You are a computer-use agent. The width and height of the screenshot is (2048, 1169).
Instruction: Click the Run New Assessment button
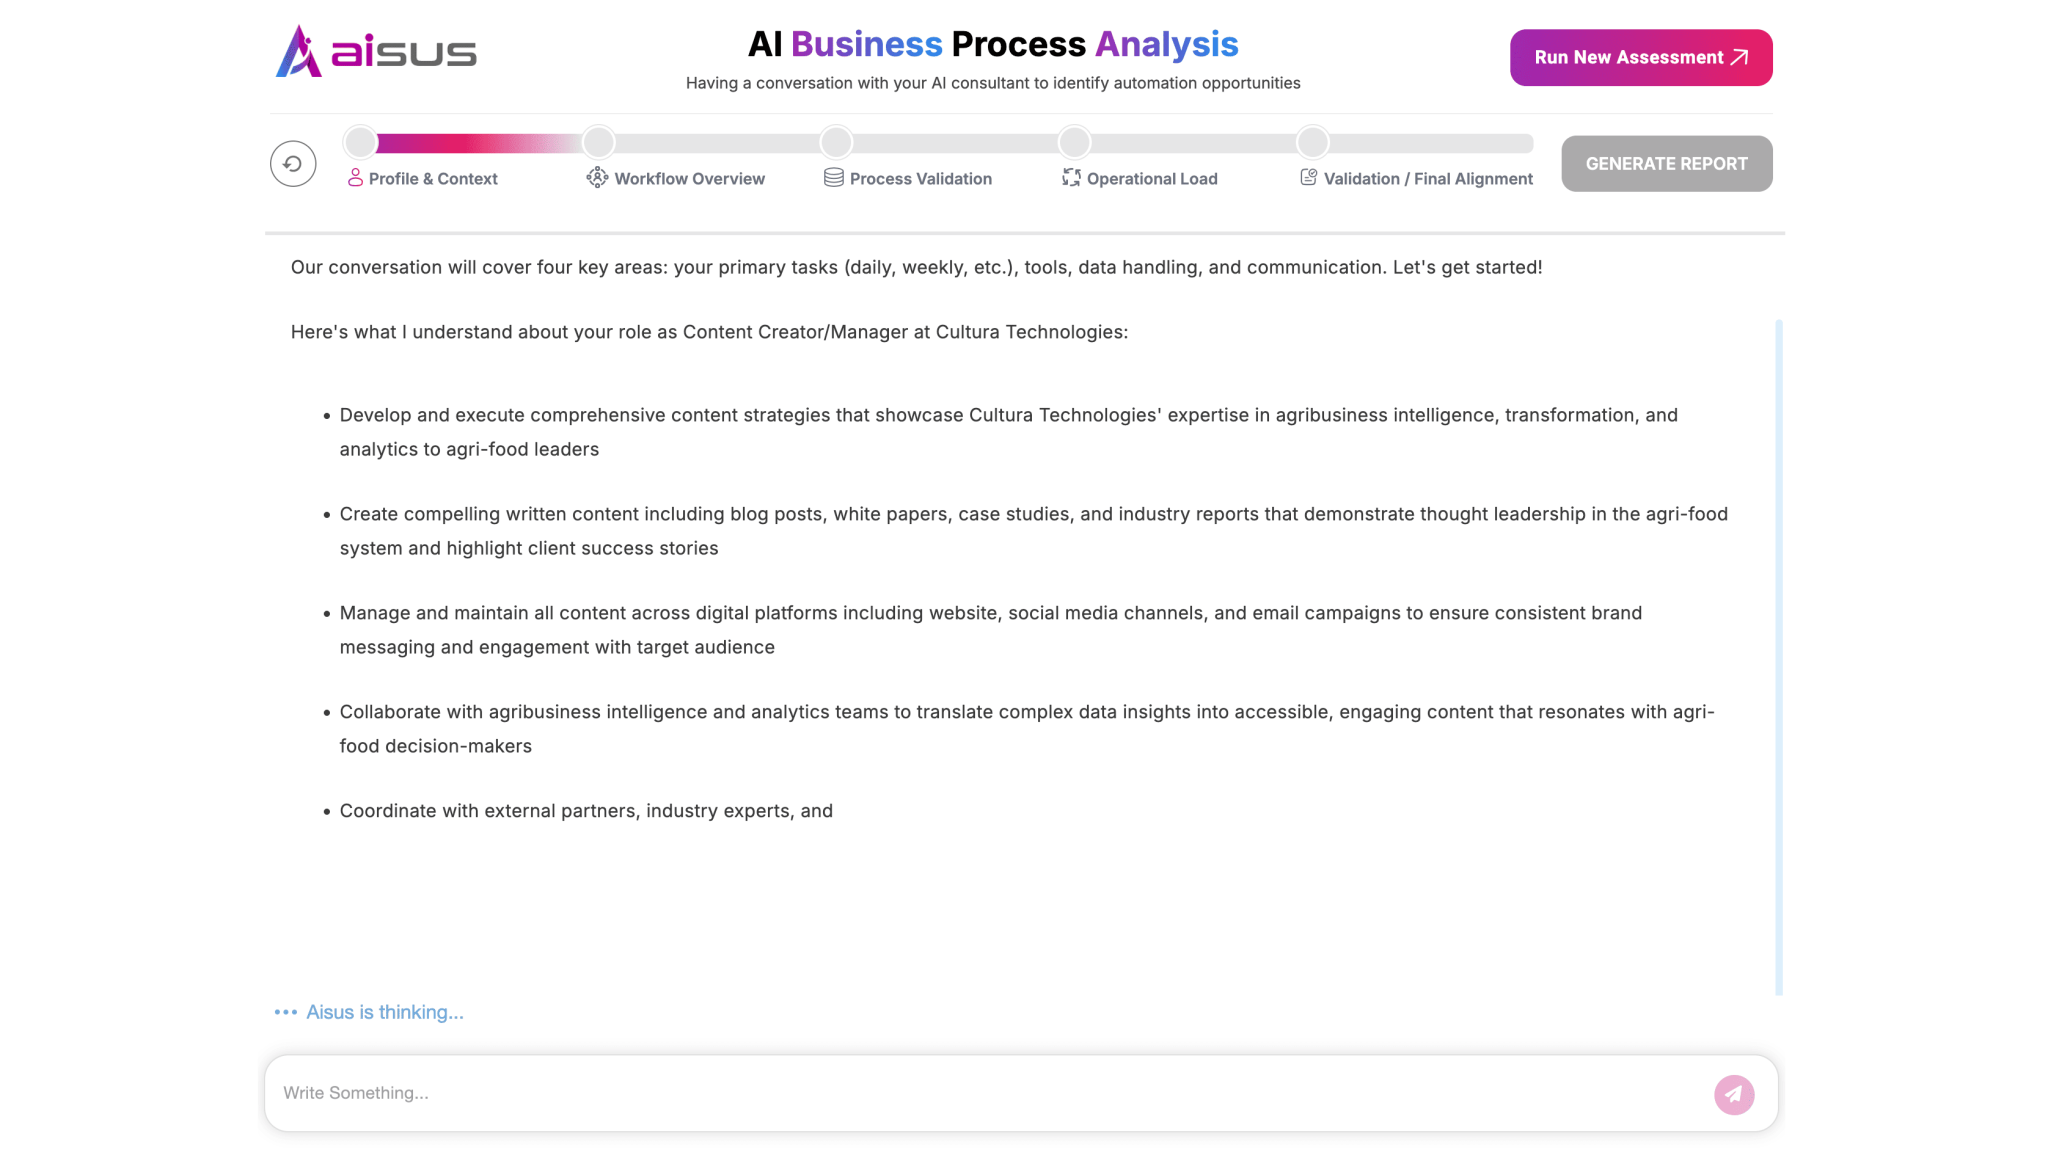1641,58
